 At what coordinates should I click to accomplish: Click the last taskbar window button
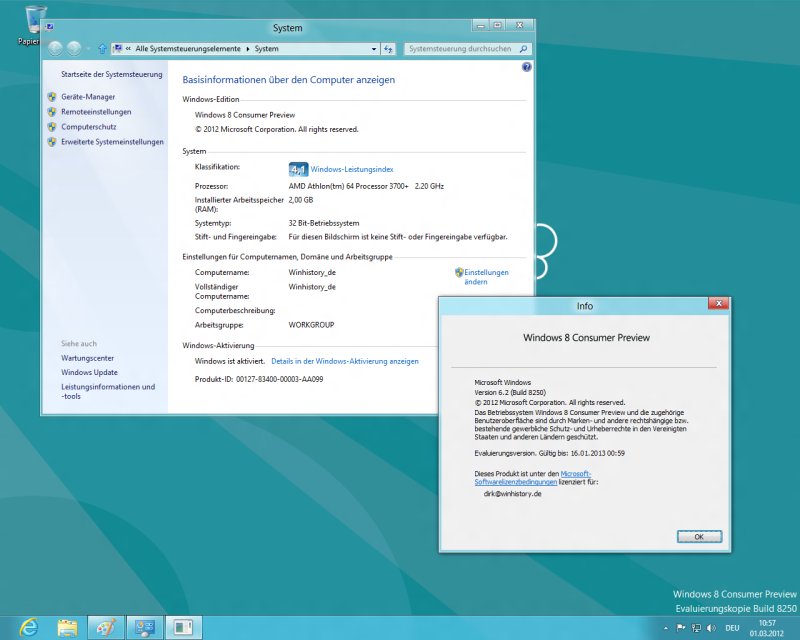click(x=184, y=627)
